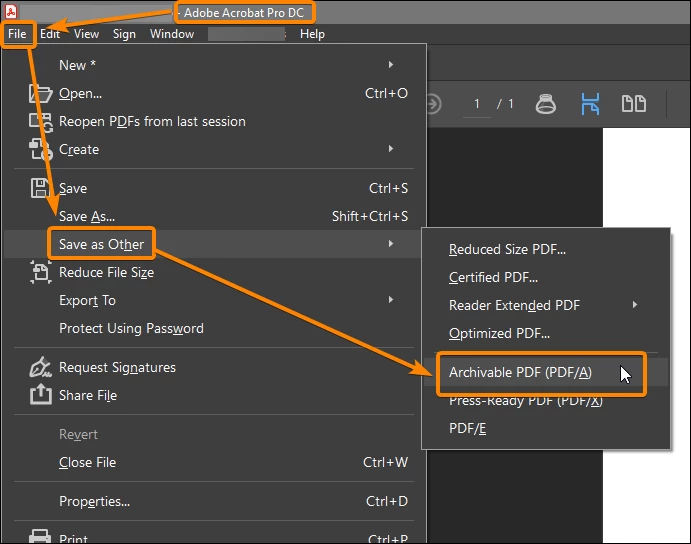Click the Adobe Acrobat app icon in title bar
This screenshot has height=544, width=691.
[11, 11]
